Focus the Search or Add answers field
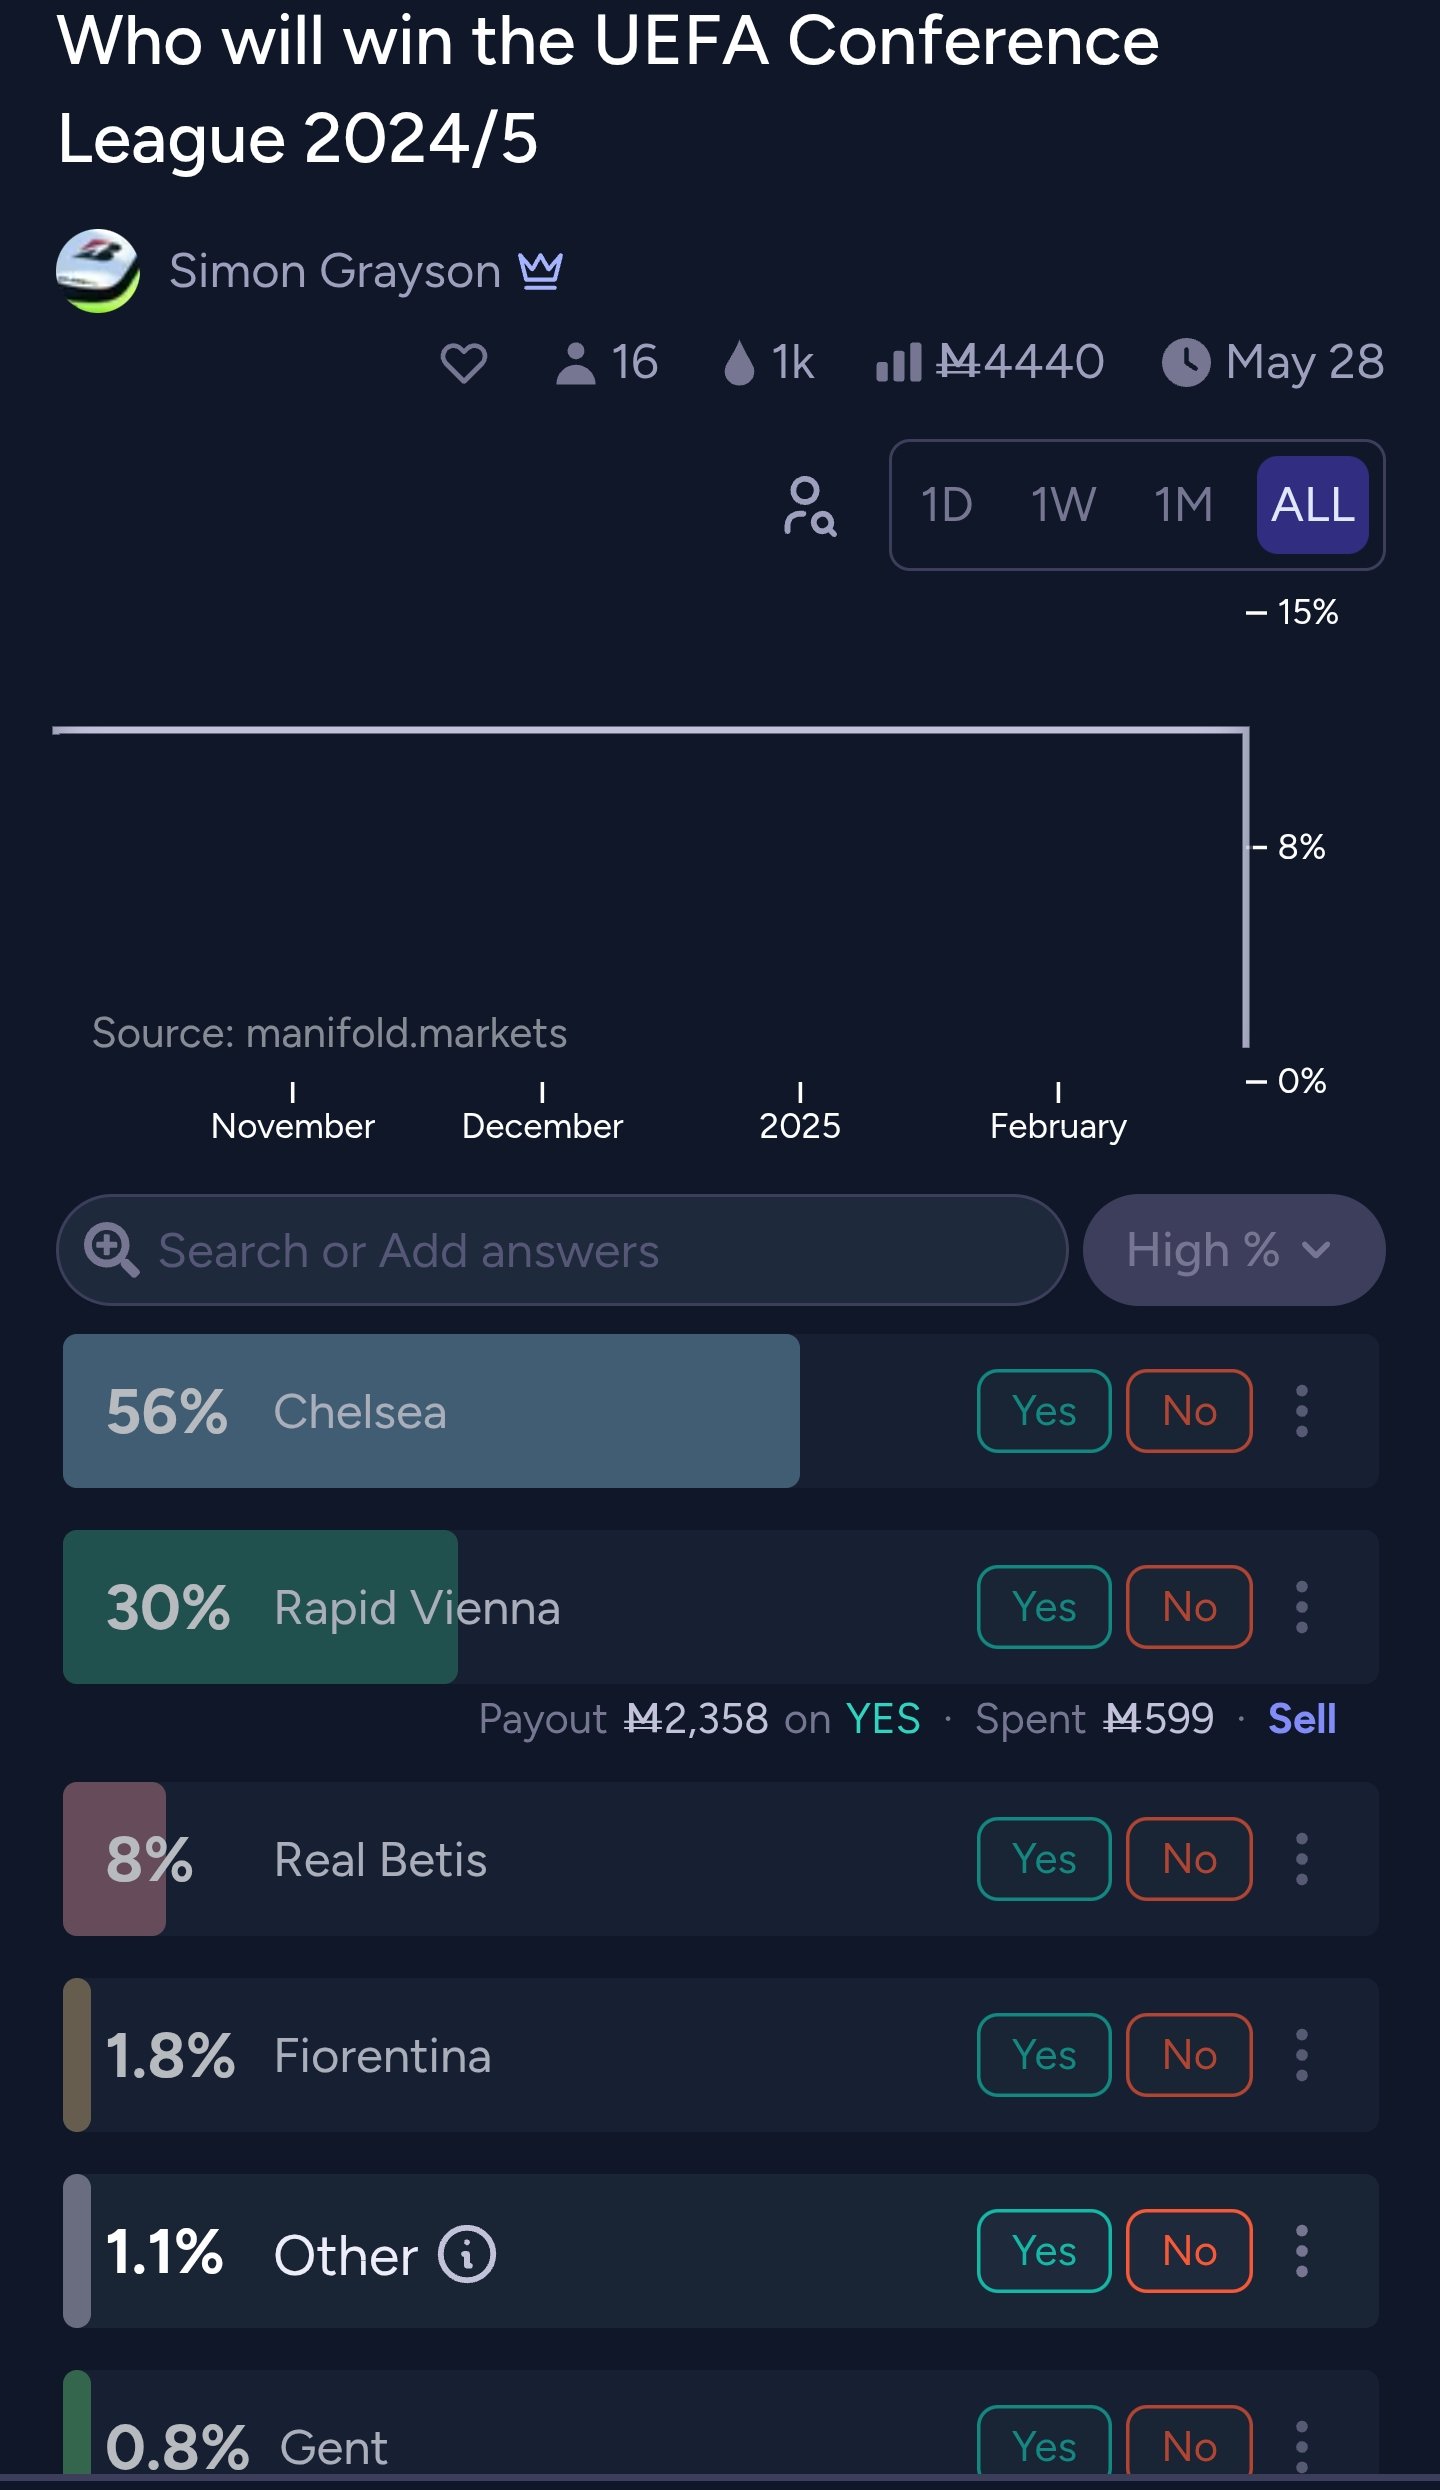Image resolution: width=1440 pixels, height=2490 pixels. [x=562, y=1250]
